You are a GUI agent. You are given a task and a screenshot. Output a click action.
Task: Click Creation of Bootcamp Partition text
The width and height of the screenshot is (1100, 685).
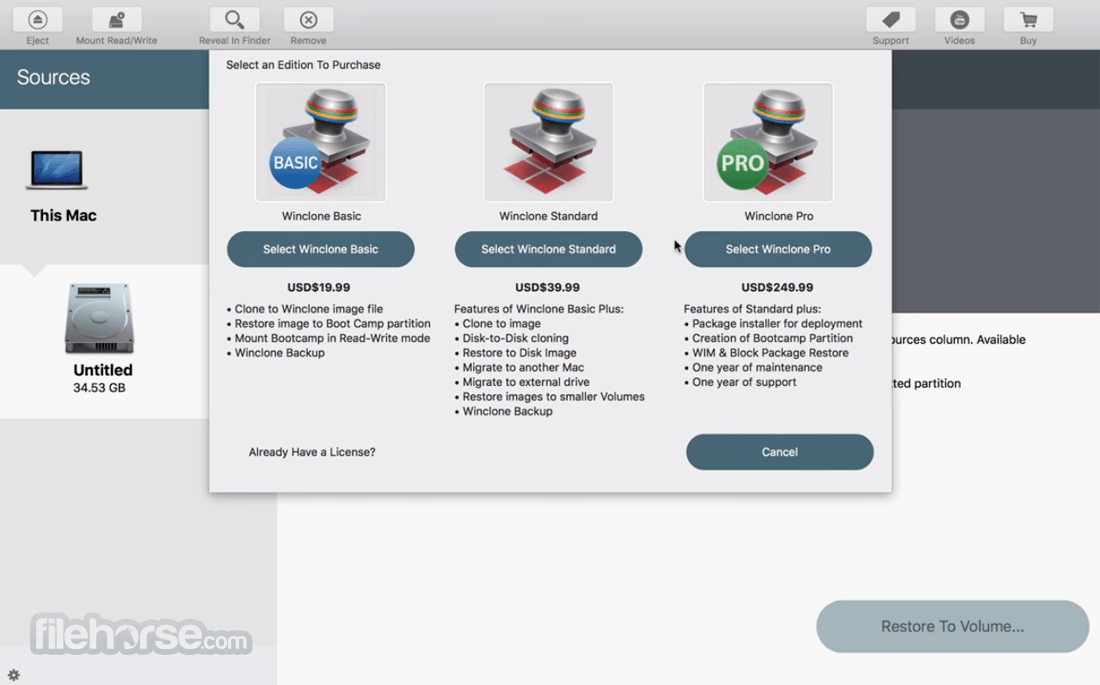click(x=772, y=338)
